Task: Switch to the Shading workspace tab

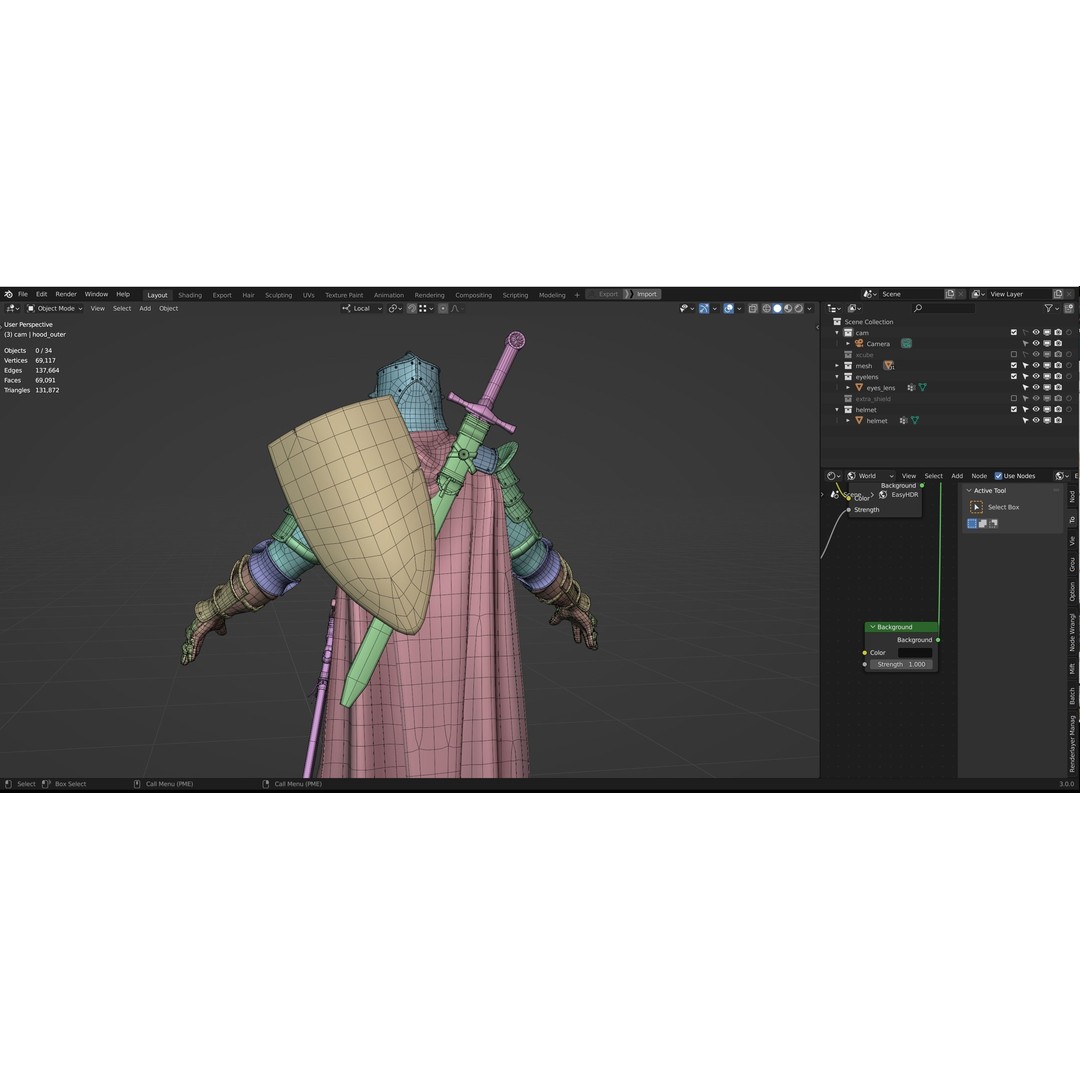Action: click(x=190, y=295)
